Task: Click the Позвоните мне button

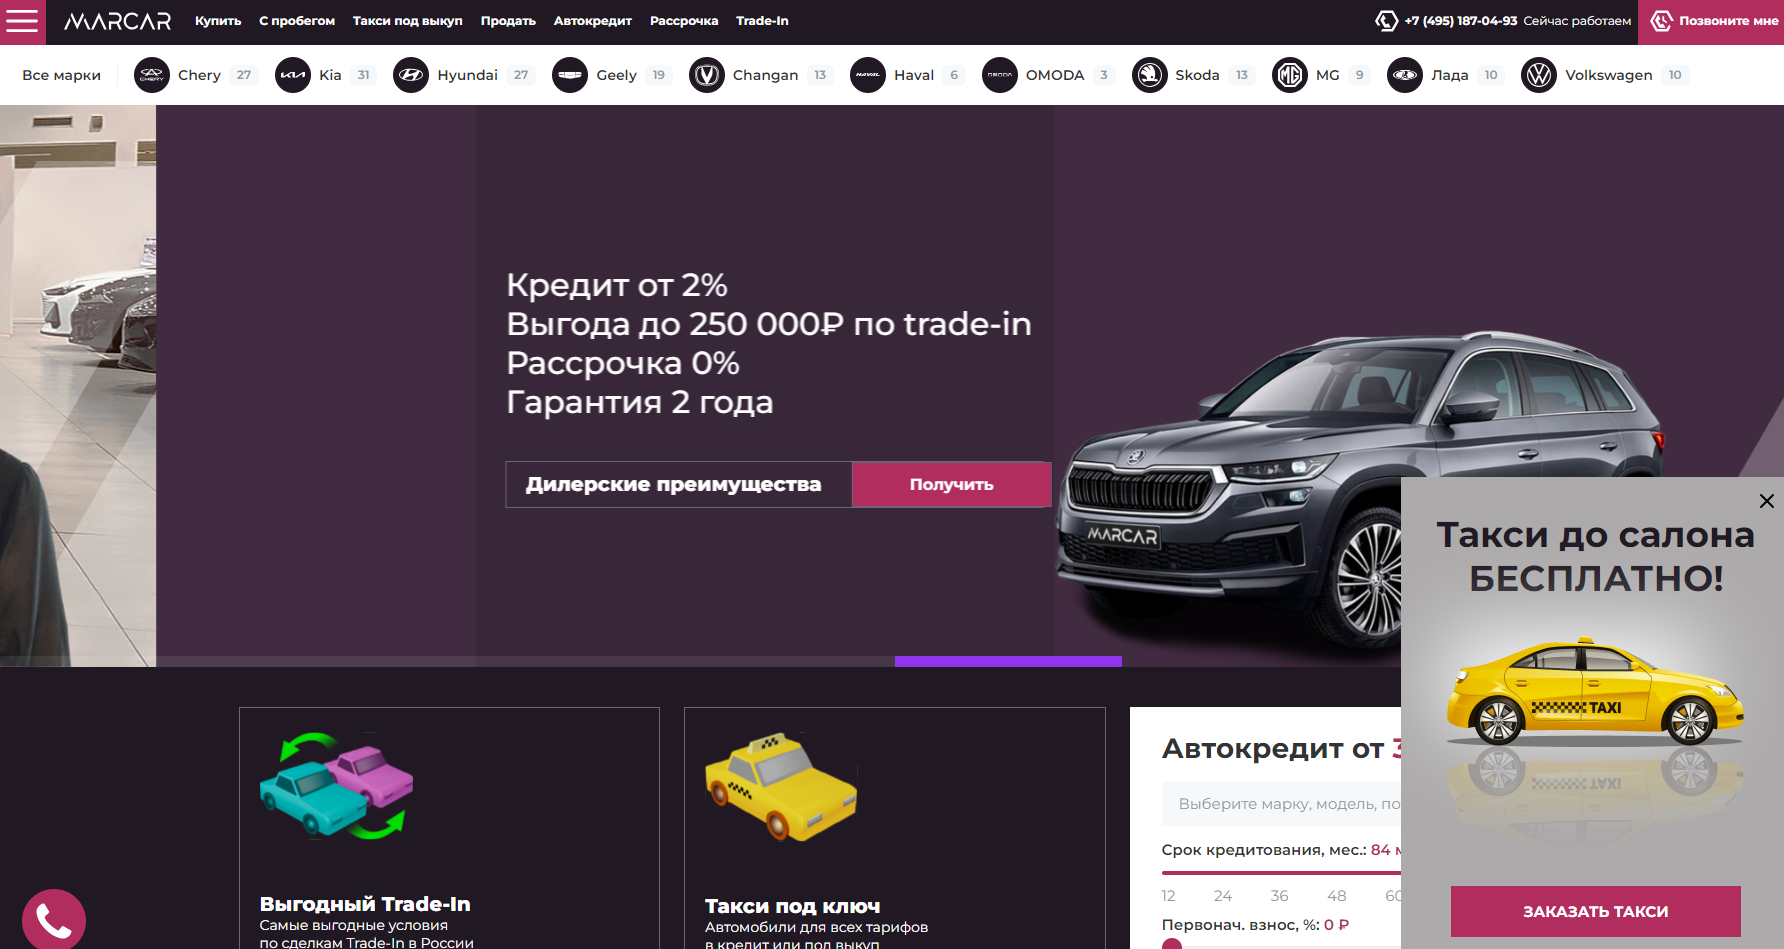Action: (1711, 22)
